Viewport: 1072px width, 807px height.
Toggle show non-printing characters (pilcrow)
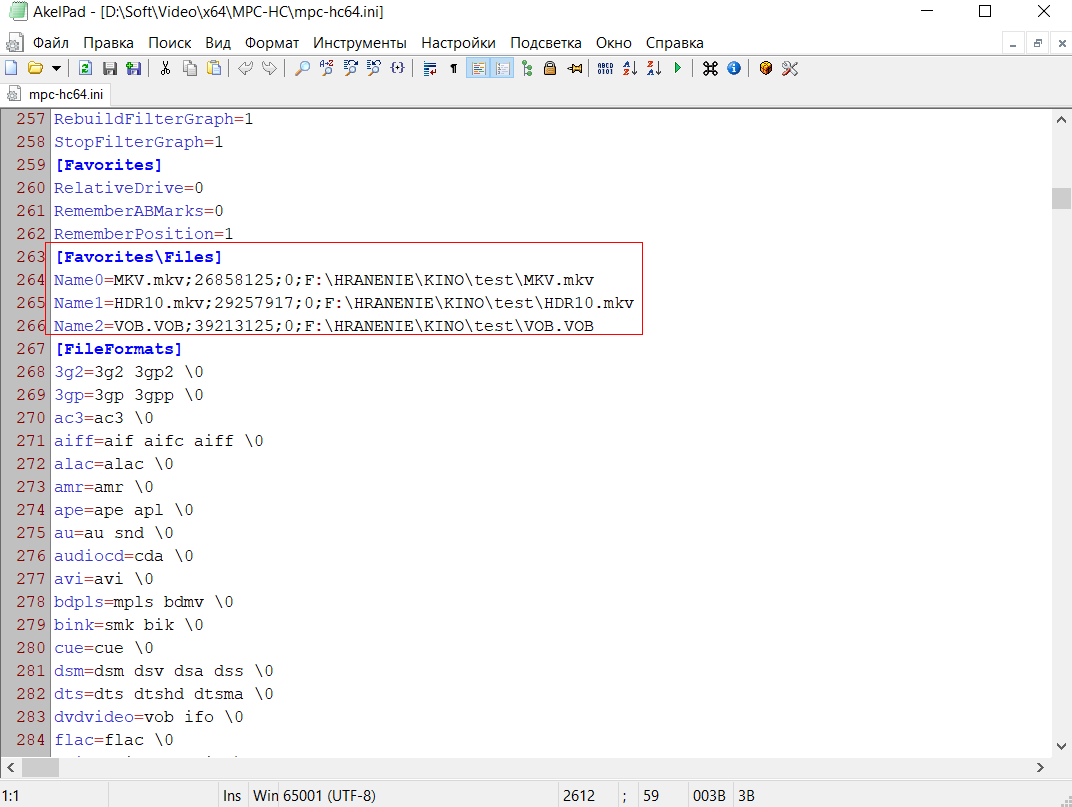pyautogui.click(x=454, y=68)
